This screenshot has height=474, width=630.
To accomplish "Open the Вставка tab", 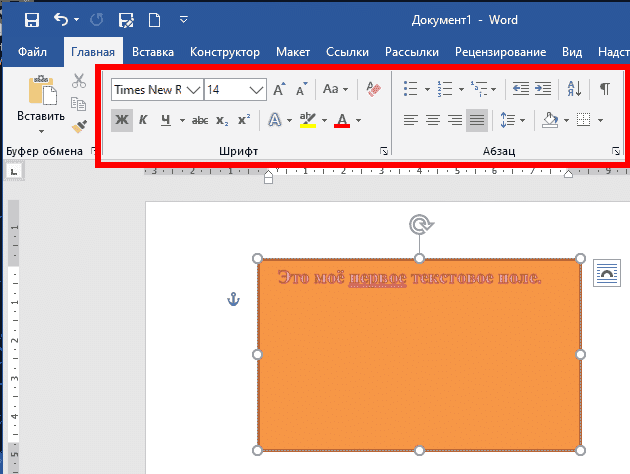I will [152, 52].
